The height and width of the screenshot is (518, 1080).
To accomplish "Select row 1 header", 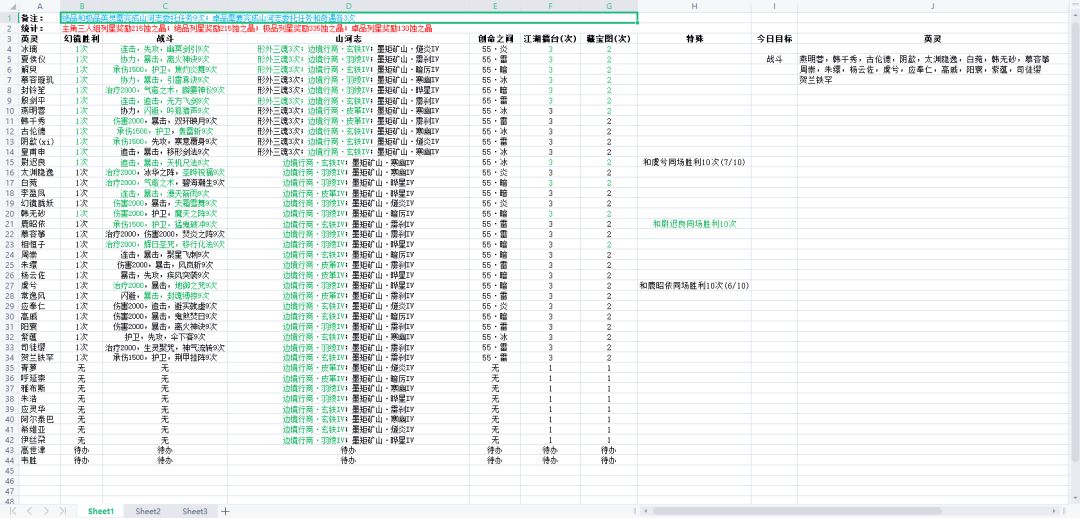I will pyautogui.click(x=9, y=17).
